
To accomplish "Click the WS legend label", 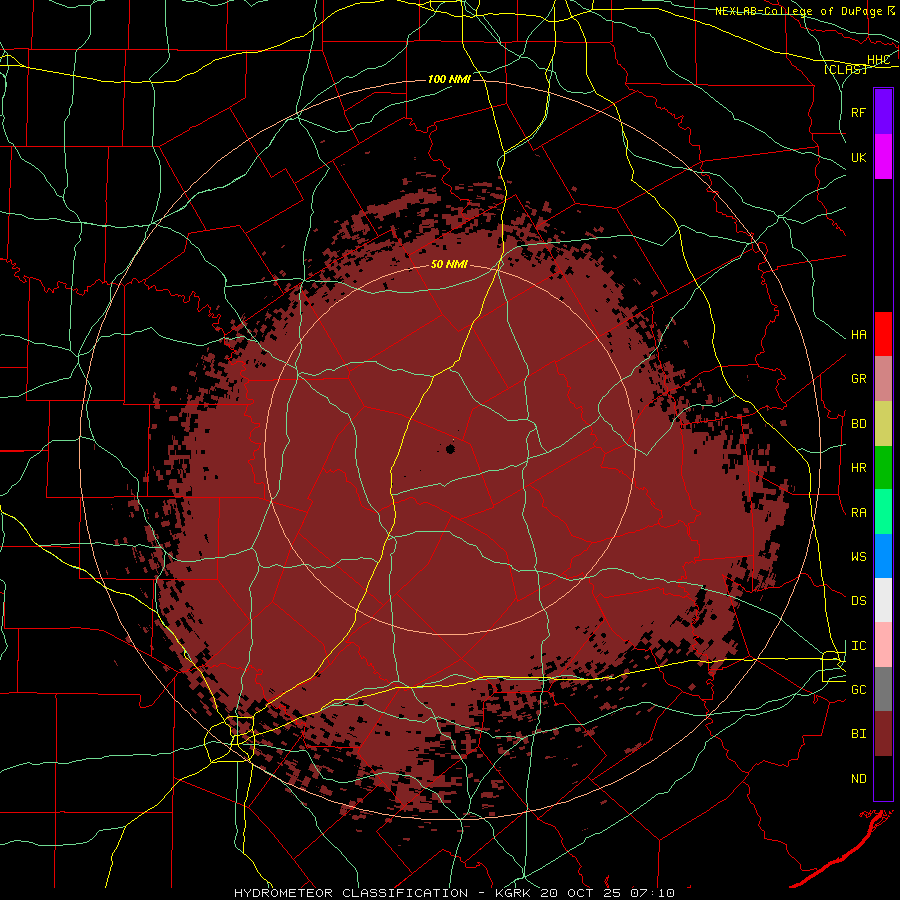I will click(858, 557).
